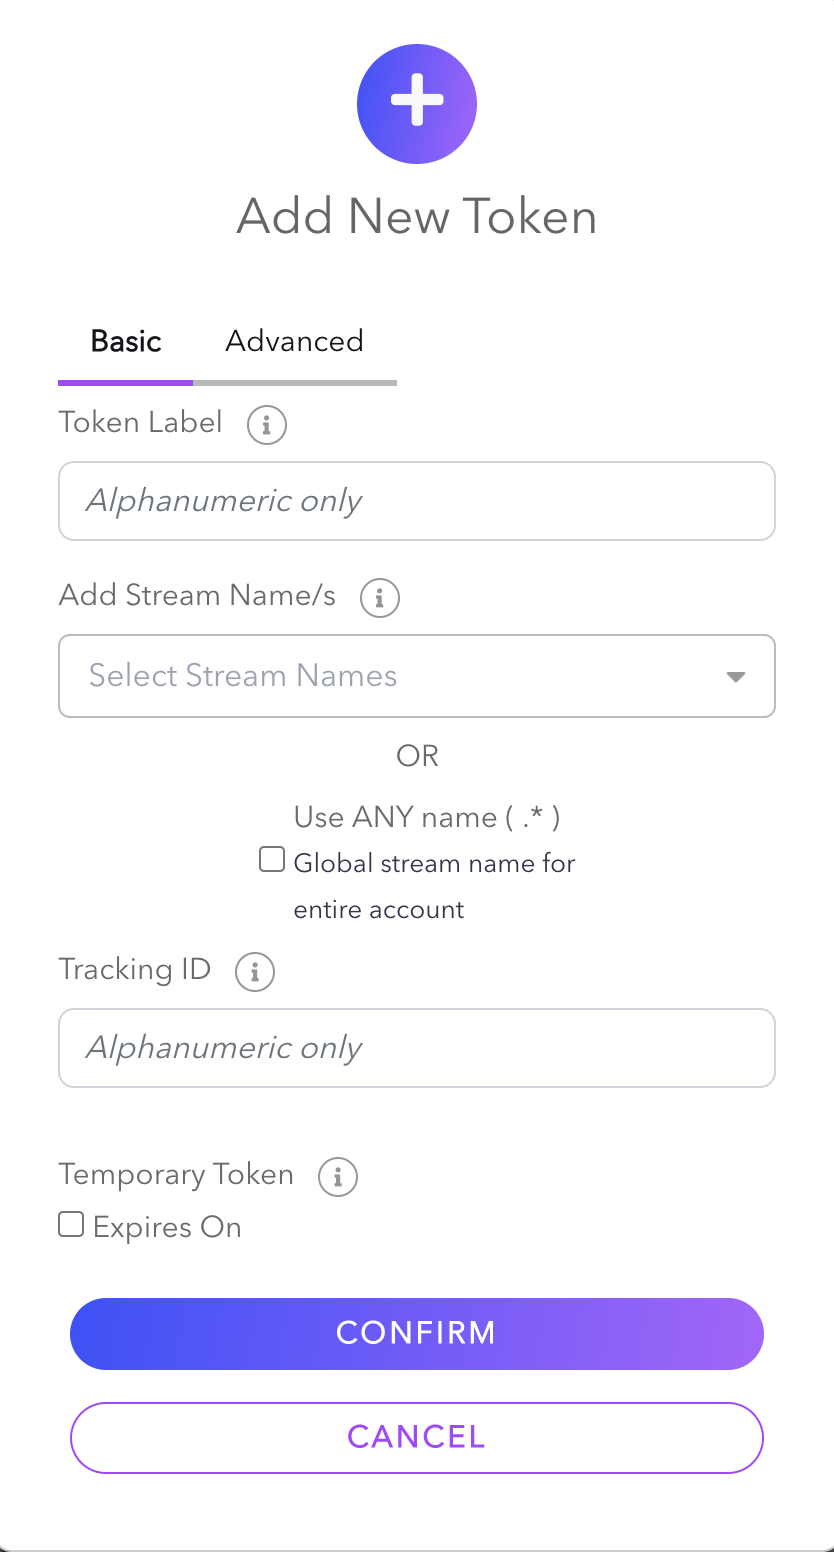The height and width of the screenshot is (1552, 834).
Task: Expand the stream names dropdown arrow
Action: 736,677
